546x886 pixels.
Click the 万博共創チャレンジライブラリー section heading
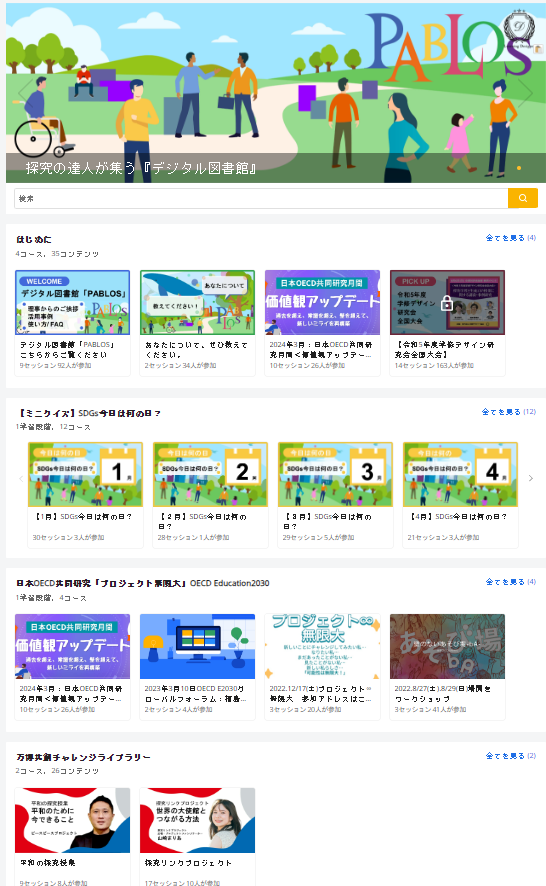click(x=84, y=757)
